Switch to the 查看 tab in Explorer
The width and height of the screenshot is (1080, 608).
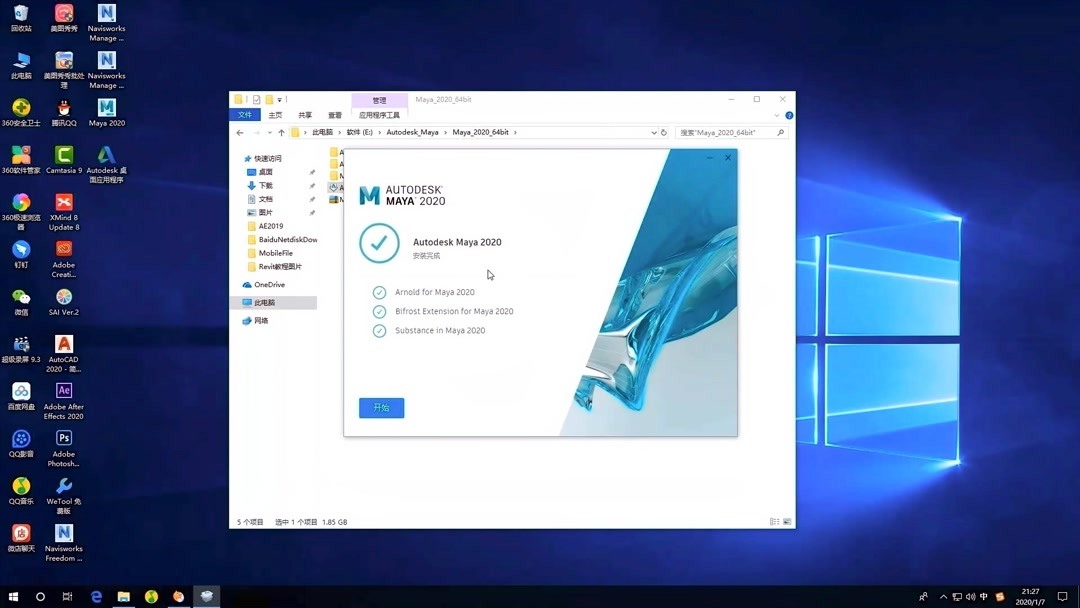point(334,114)
